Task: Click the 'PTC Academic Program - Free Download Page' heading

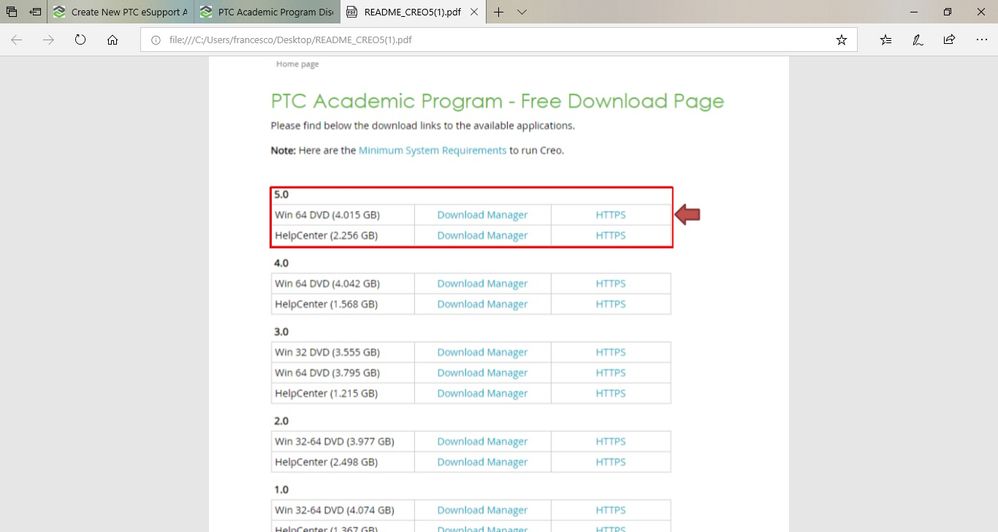Action: tap(497, 102)
